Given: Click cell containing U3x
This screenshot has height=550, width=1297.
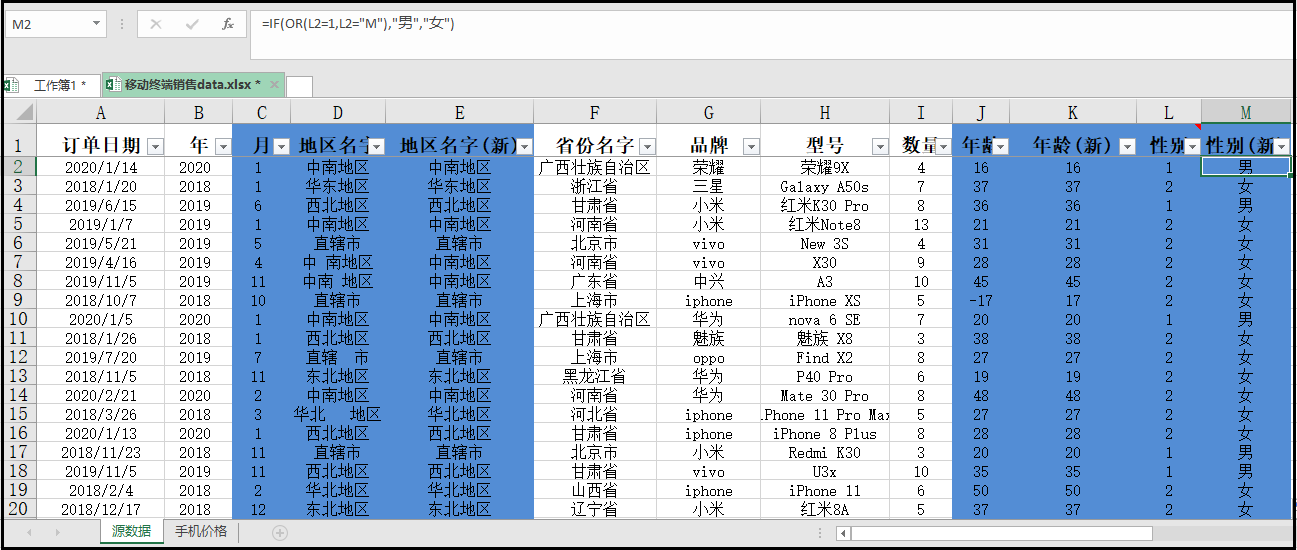Looking at the screenshot, I should pos(825,471).
